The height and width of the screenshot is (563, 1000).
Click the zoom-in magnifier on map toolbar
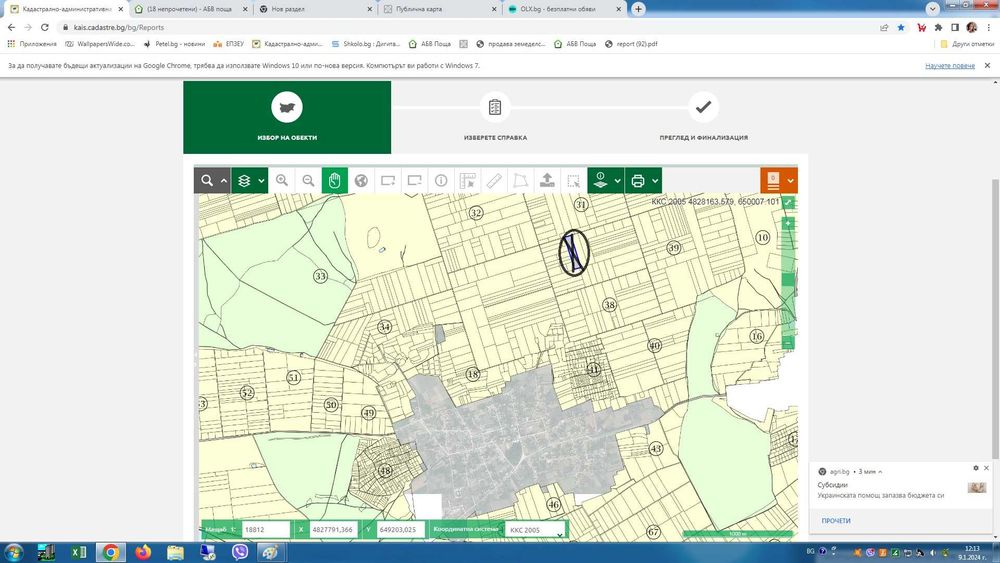[282, 181]
